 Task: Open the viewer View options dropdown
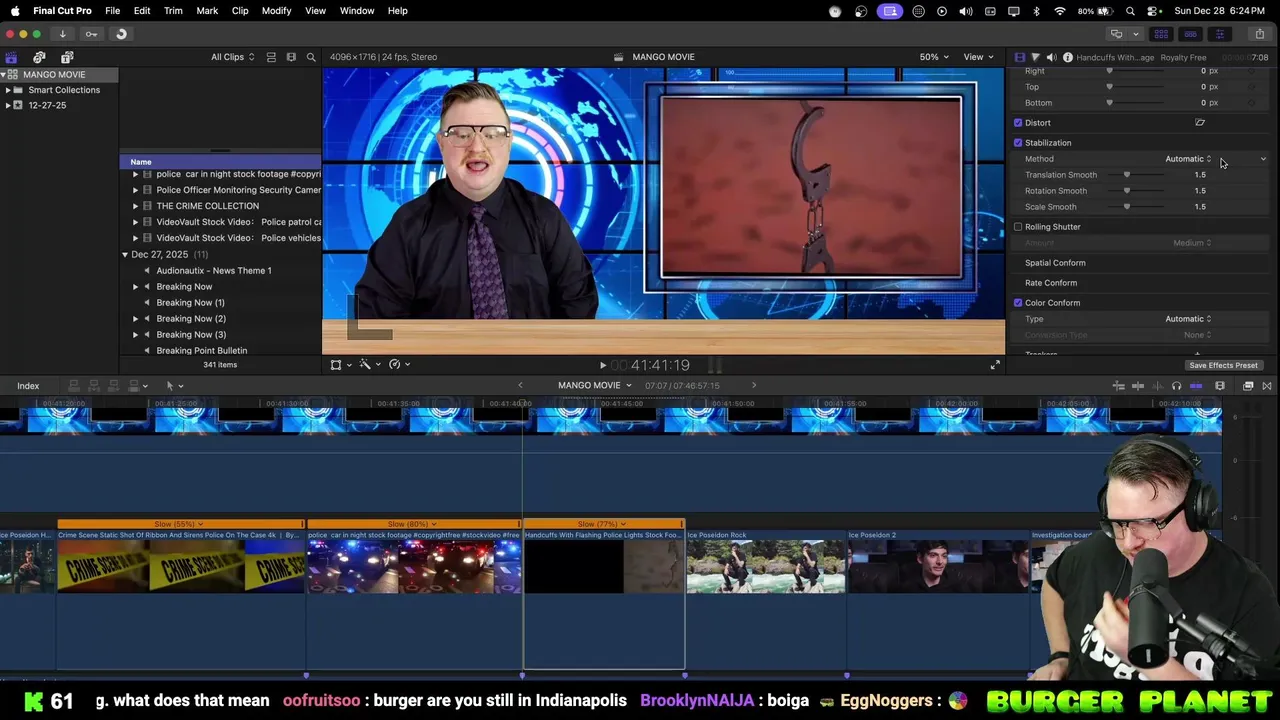pyautogui.click(x=977, y=57)
